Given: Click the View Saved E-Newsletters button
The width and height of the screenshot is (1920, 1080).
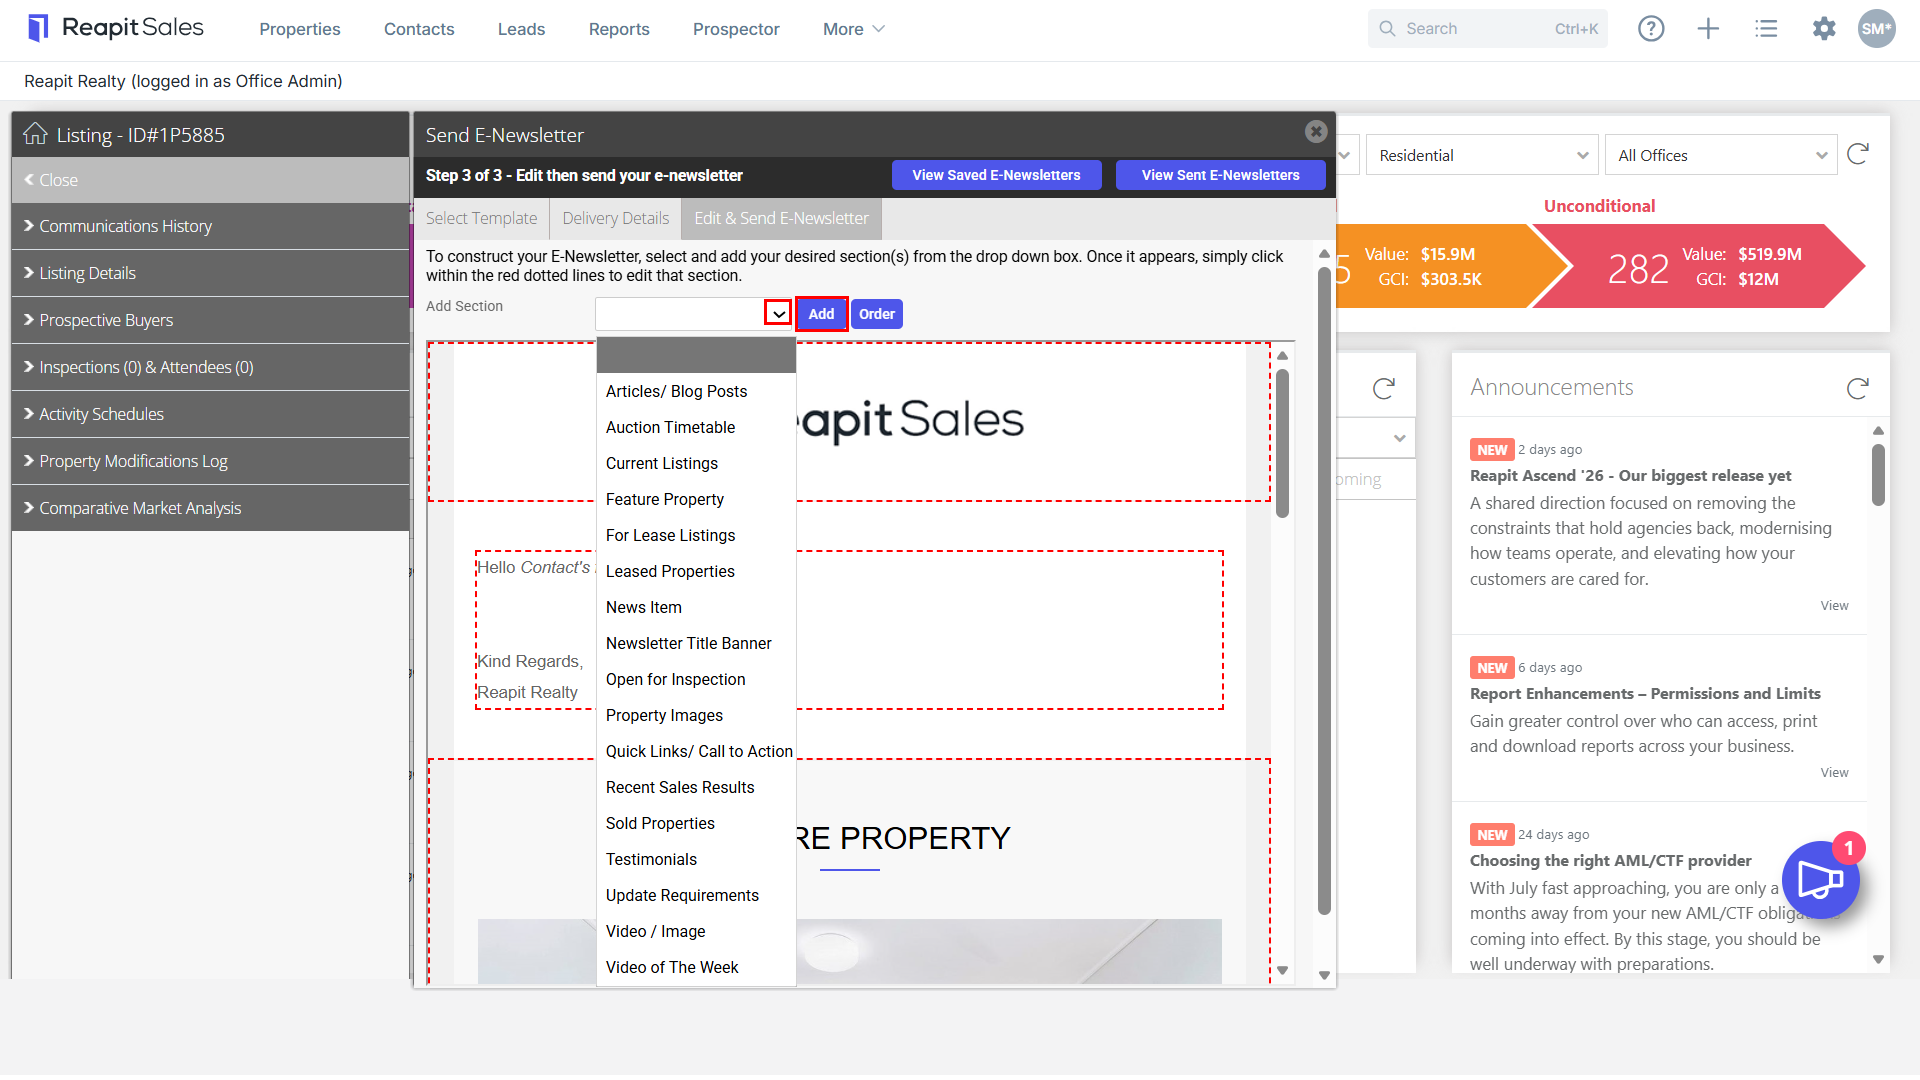Looking at the screenshot, I should coord(996,175).
